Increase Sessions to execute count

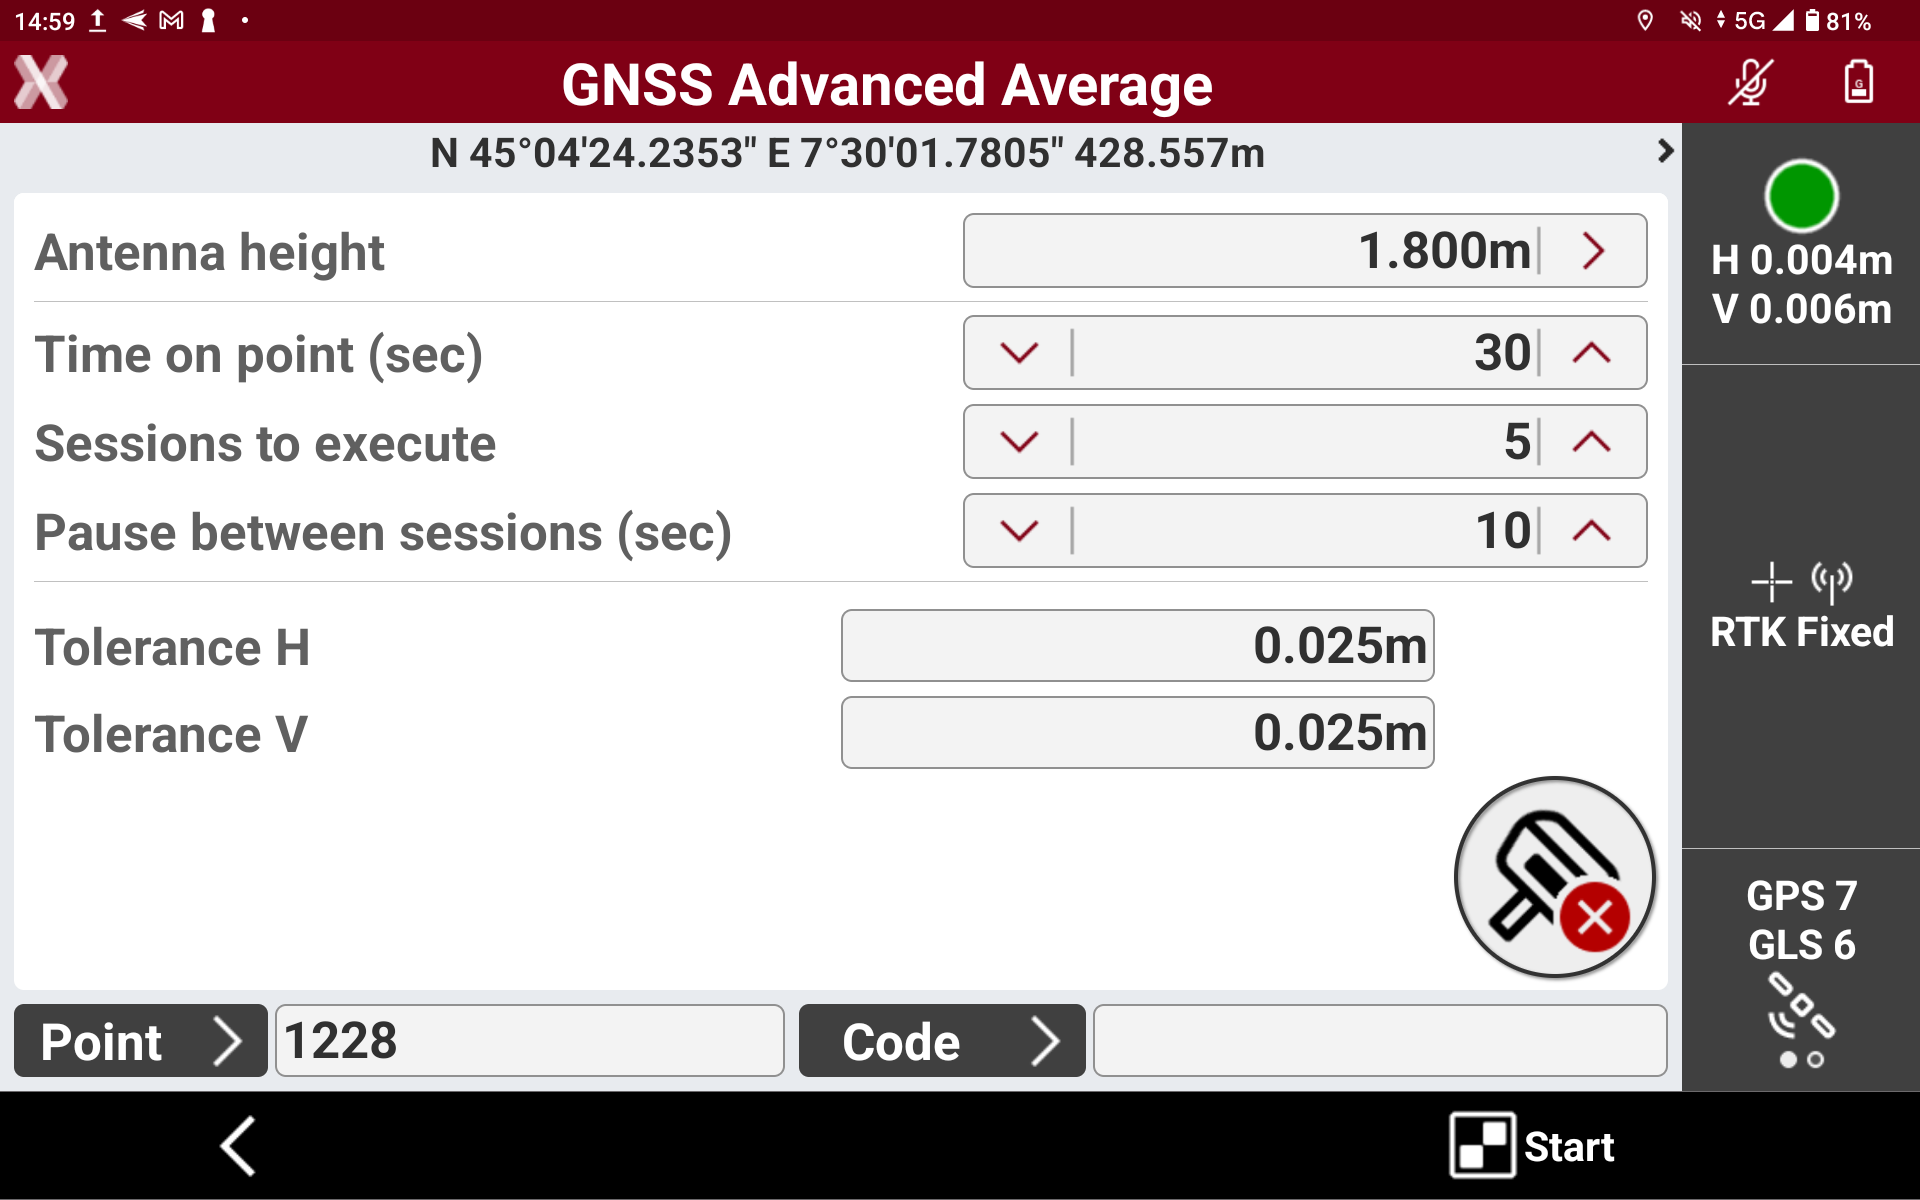1591,442
